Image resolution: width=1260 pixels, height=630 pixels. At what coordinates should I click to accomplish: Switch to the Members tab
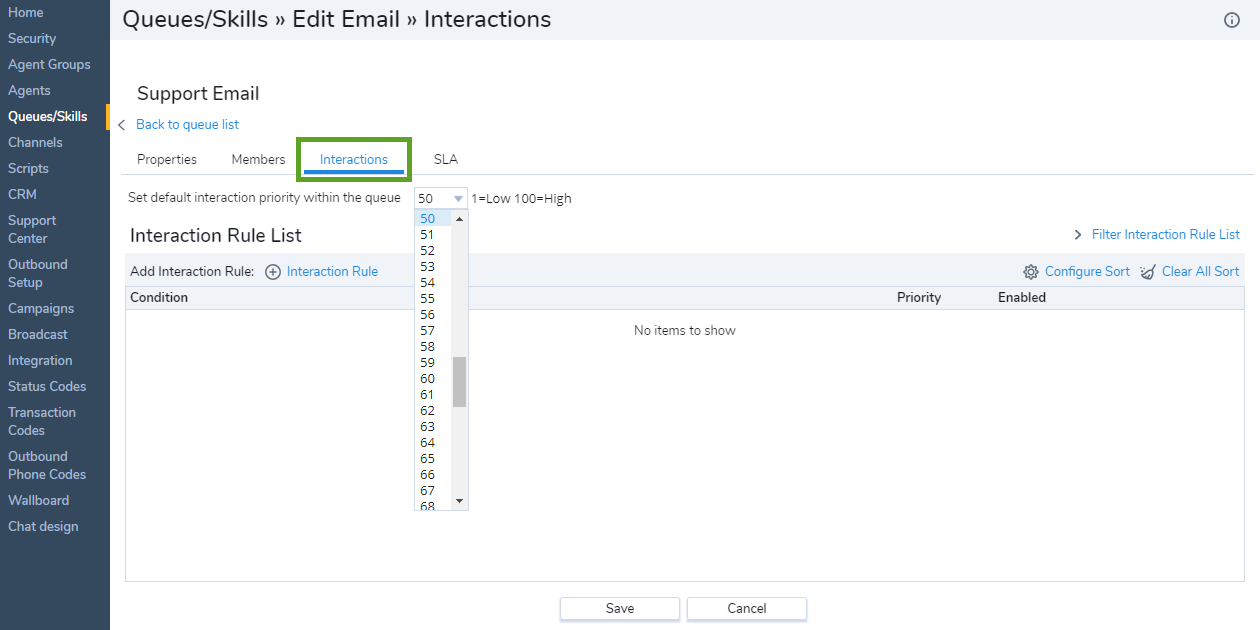click(x=258, y=159)
